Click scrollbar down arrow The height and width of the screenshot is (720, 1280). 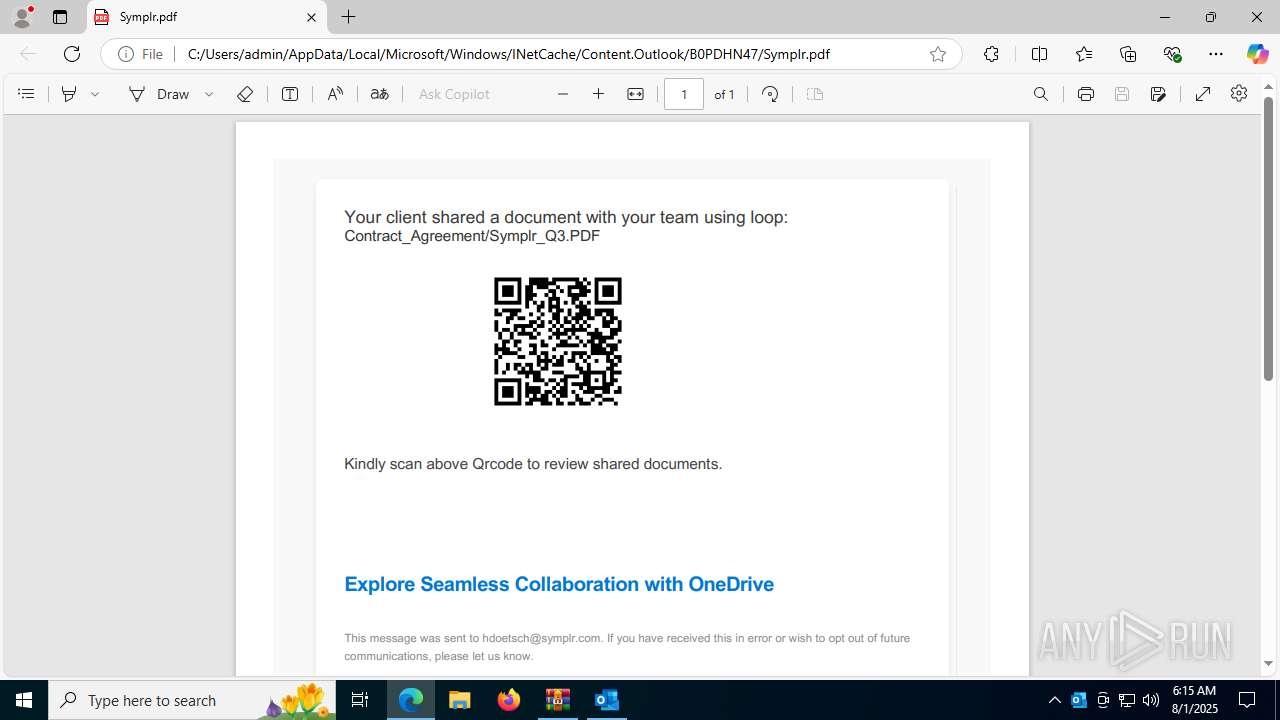tap(1268, 664)
